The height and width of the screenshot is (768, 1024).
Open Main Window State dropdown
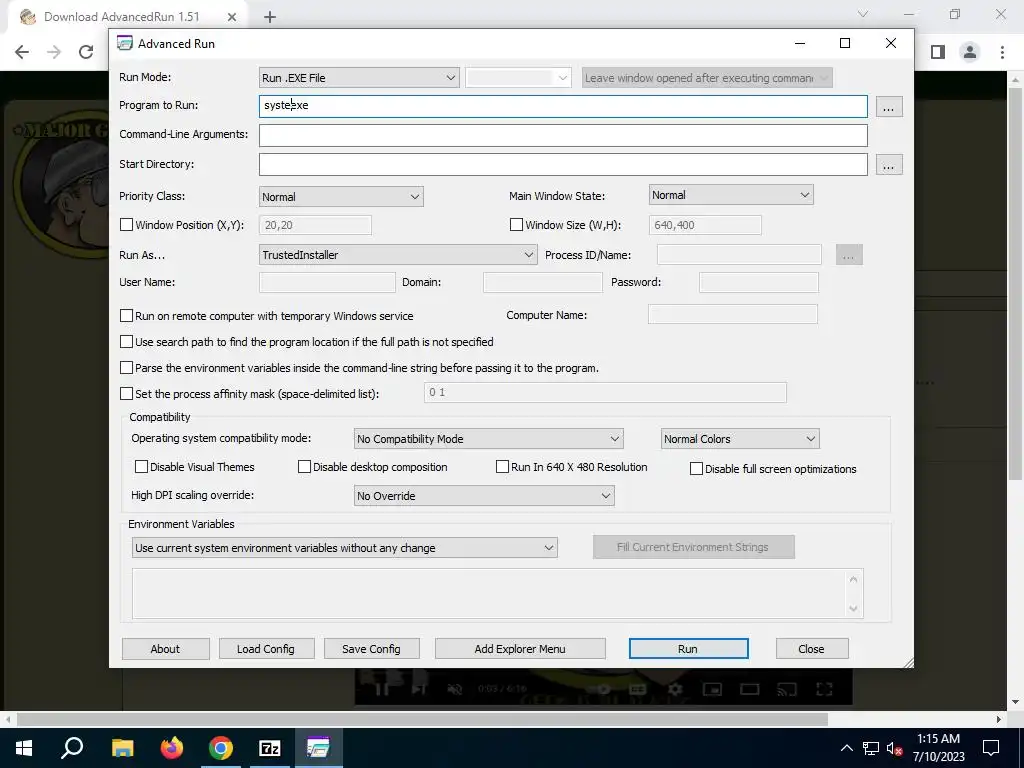click(x=731, y=195)
